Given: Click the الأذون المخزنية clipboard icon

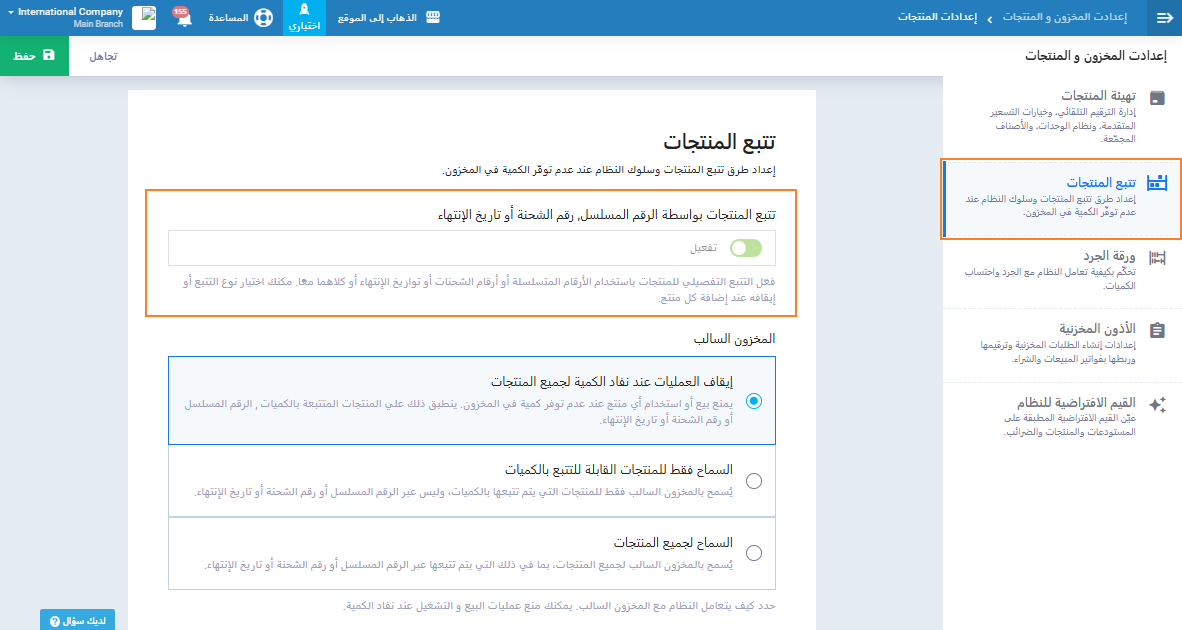Looking at the screenshot, I should 1157,331.
